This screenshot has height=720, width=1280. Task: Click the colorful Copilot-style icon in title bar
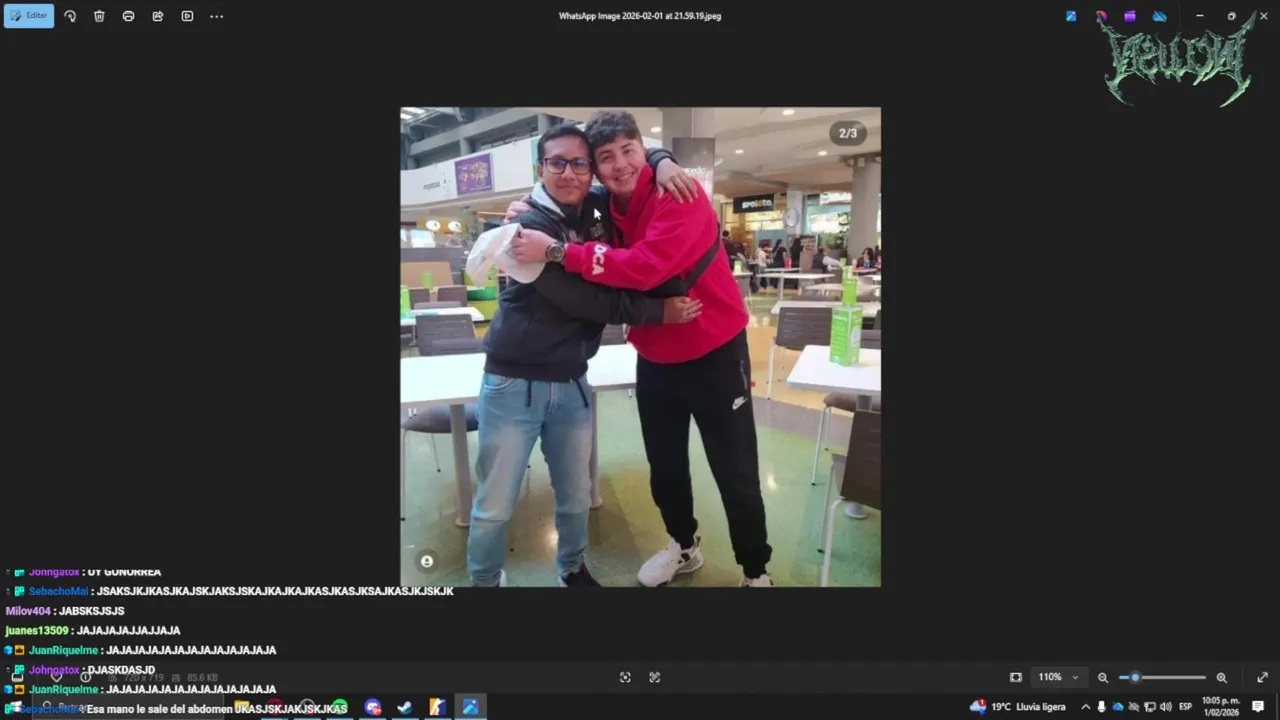pyautogui.click(x=1101, y=16)
